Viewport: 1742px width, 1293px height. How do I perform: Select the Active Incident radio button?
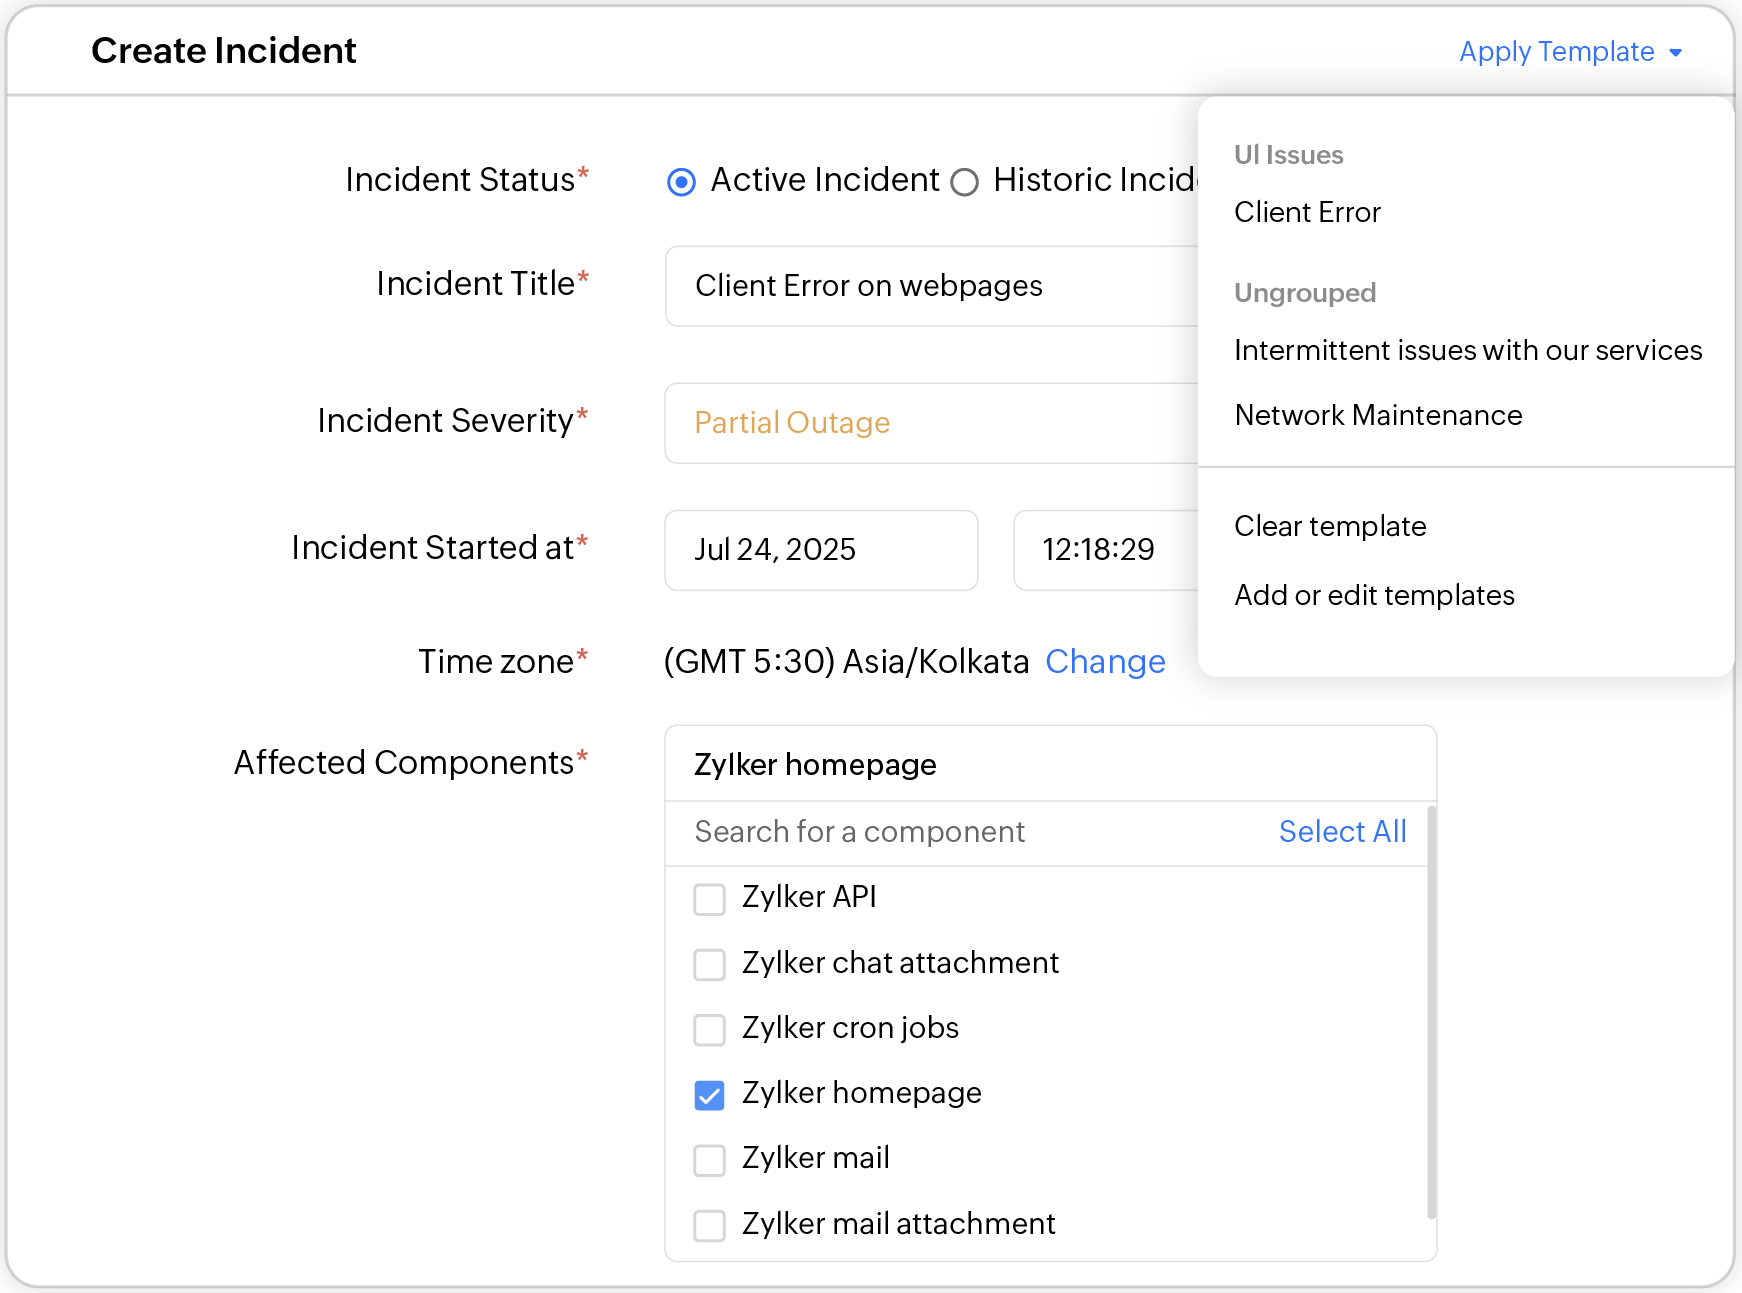tap(681, 182)
